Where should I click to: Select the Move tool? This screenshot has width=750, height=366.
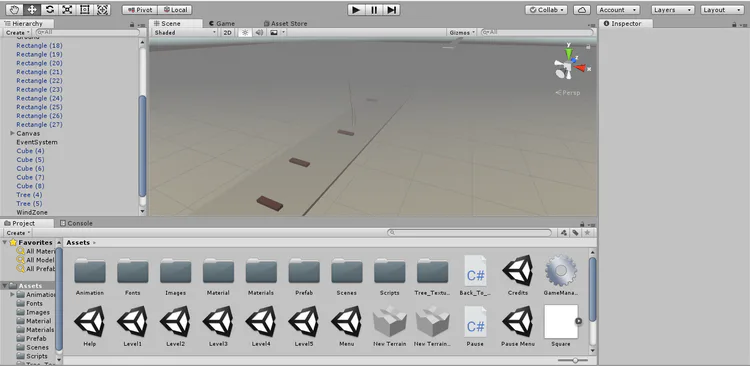click(x=32, y=10)
